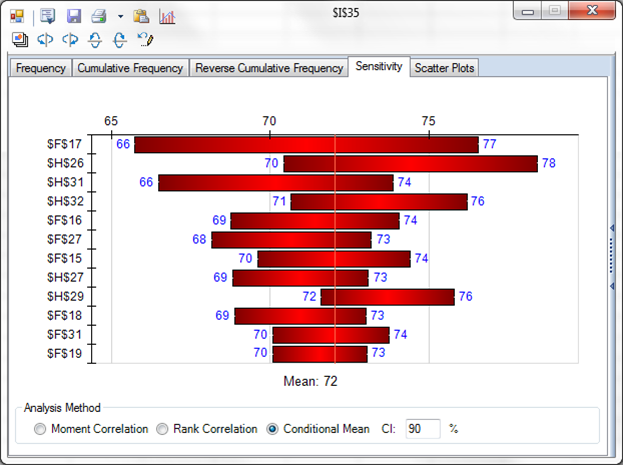Screen dimensions: 623x465
Task: Click the report icon with the down arrow
Action: point(48,16)
